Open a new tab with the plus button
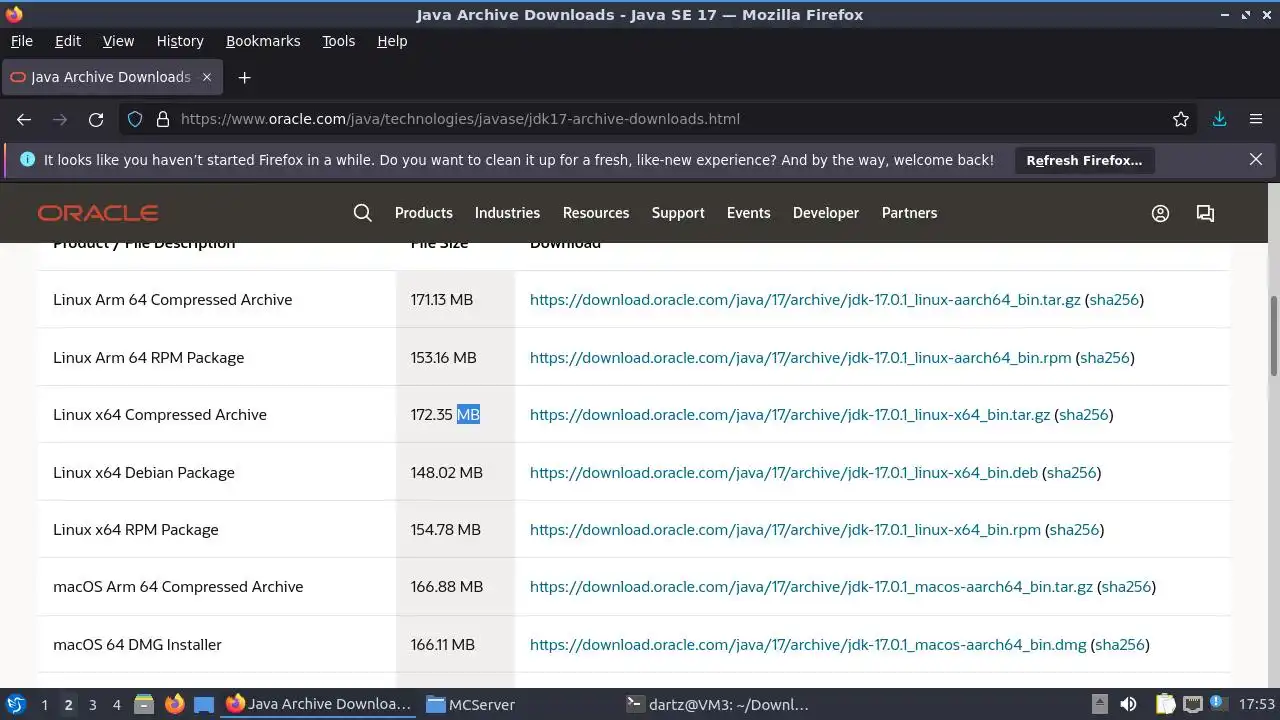This screenshot has width=1280, height=720. click(244, 77)
